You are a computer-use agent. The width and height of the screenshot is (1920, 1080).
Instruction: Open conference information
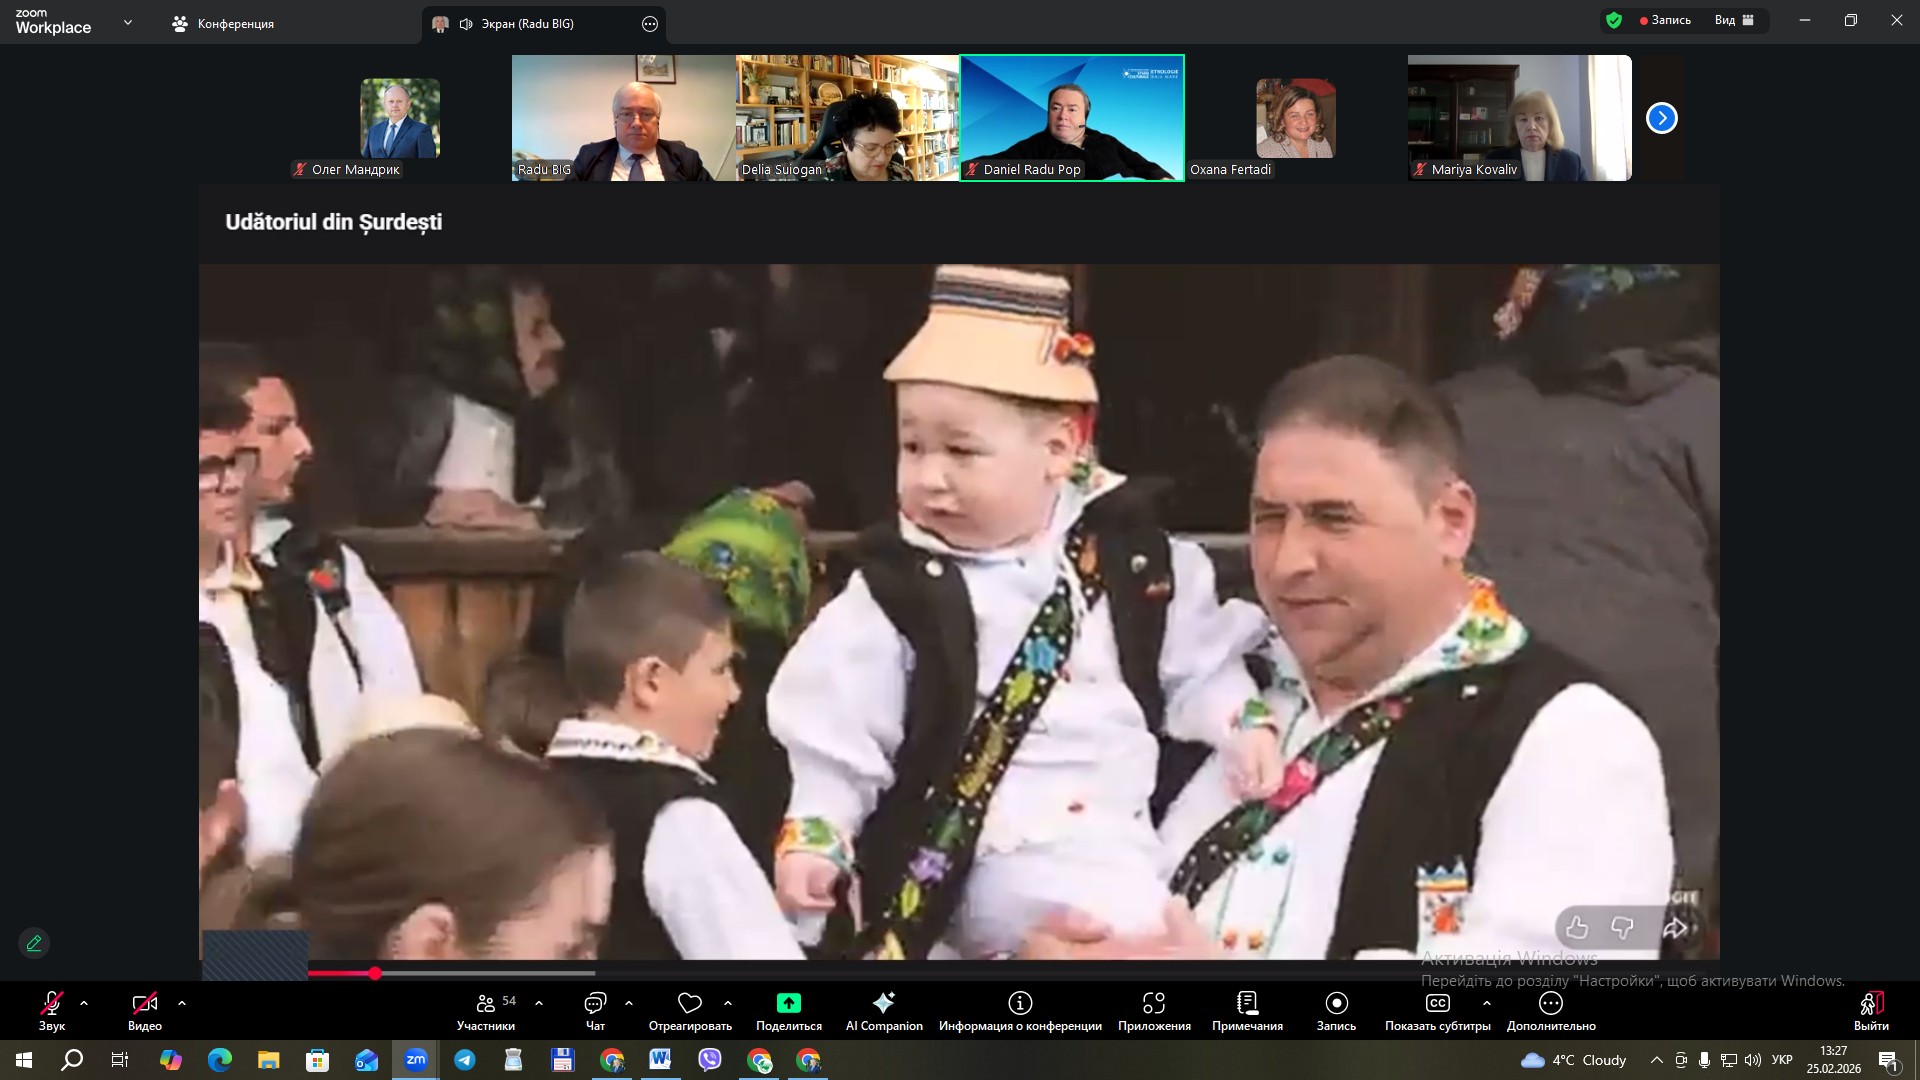pos(1019,1010)
